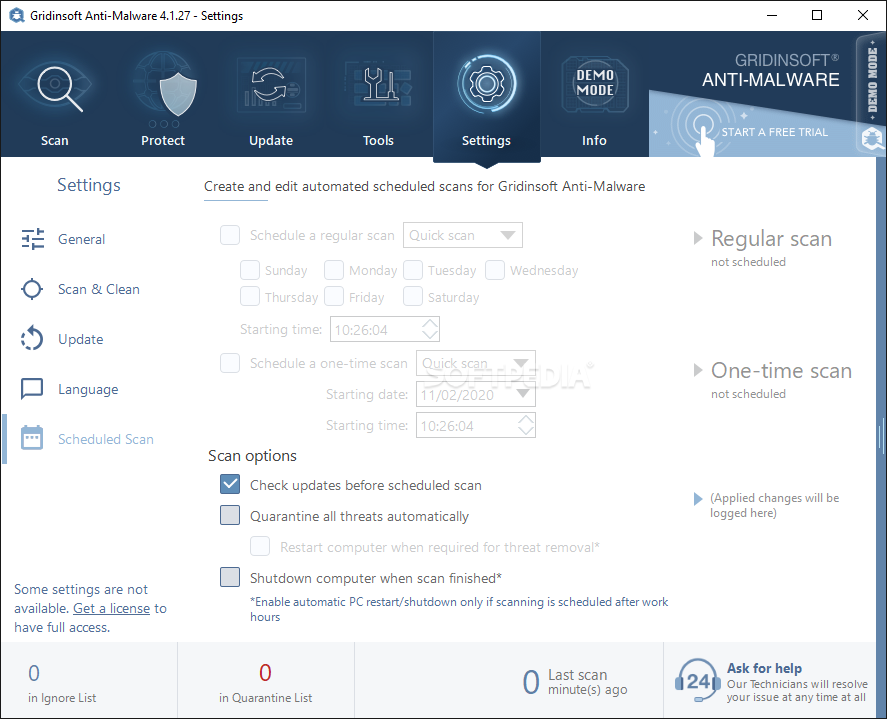Click the Gridinsoft app icon in title bar

tap(16, 15)
